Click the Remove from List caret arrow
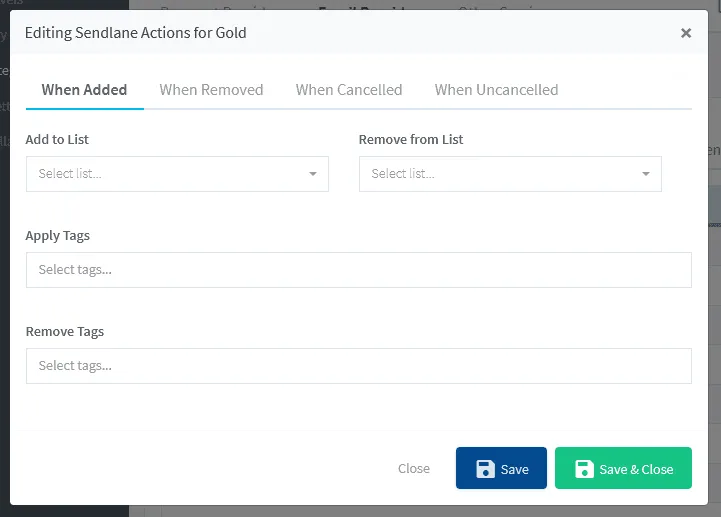The width and height of the screenshot is (721, 517). pyautogui.click(x=645, y=174)
